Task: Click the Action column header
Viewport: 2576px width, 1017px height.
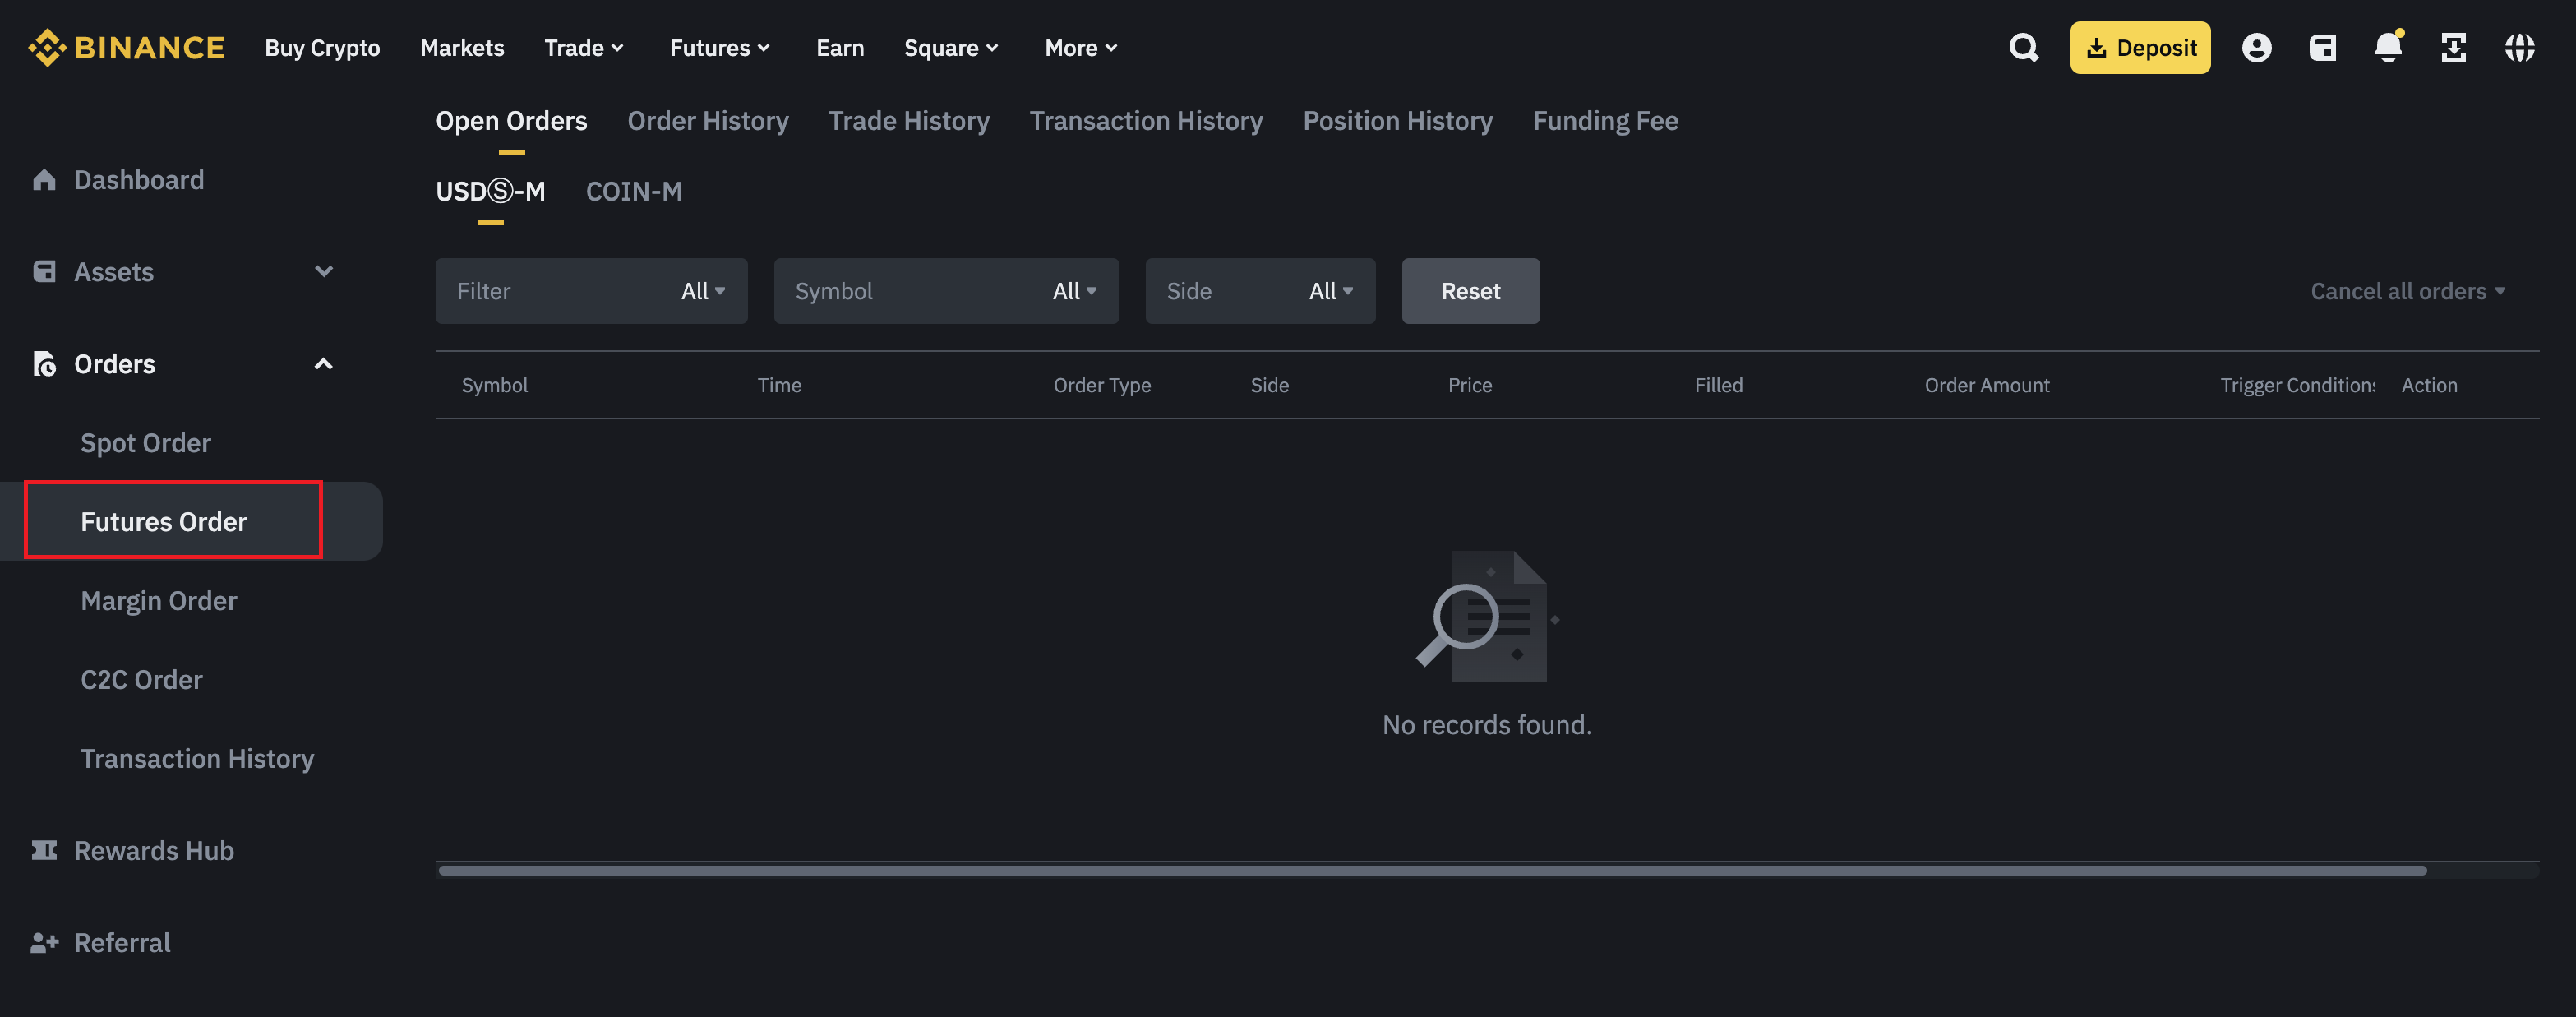Action: (x=2429, y=385)
